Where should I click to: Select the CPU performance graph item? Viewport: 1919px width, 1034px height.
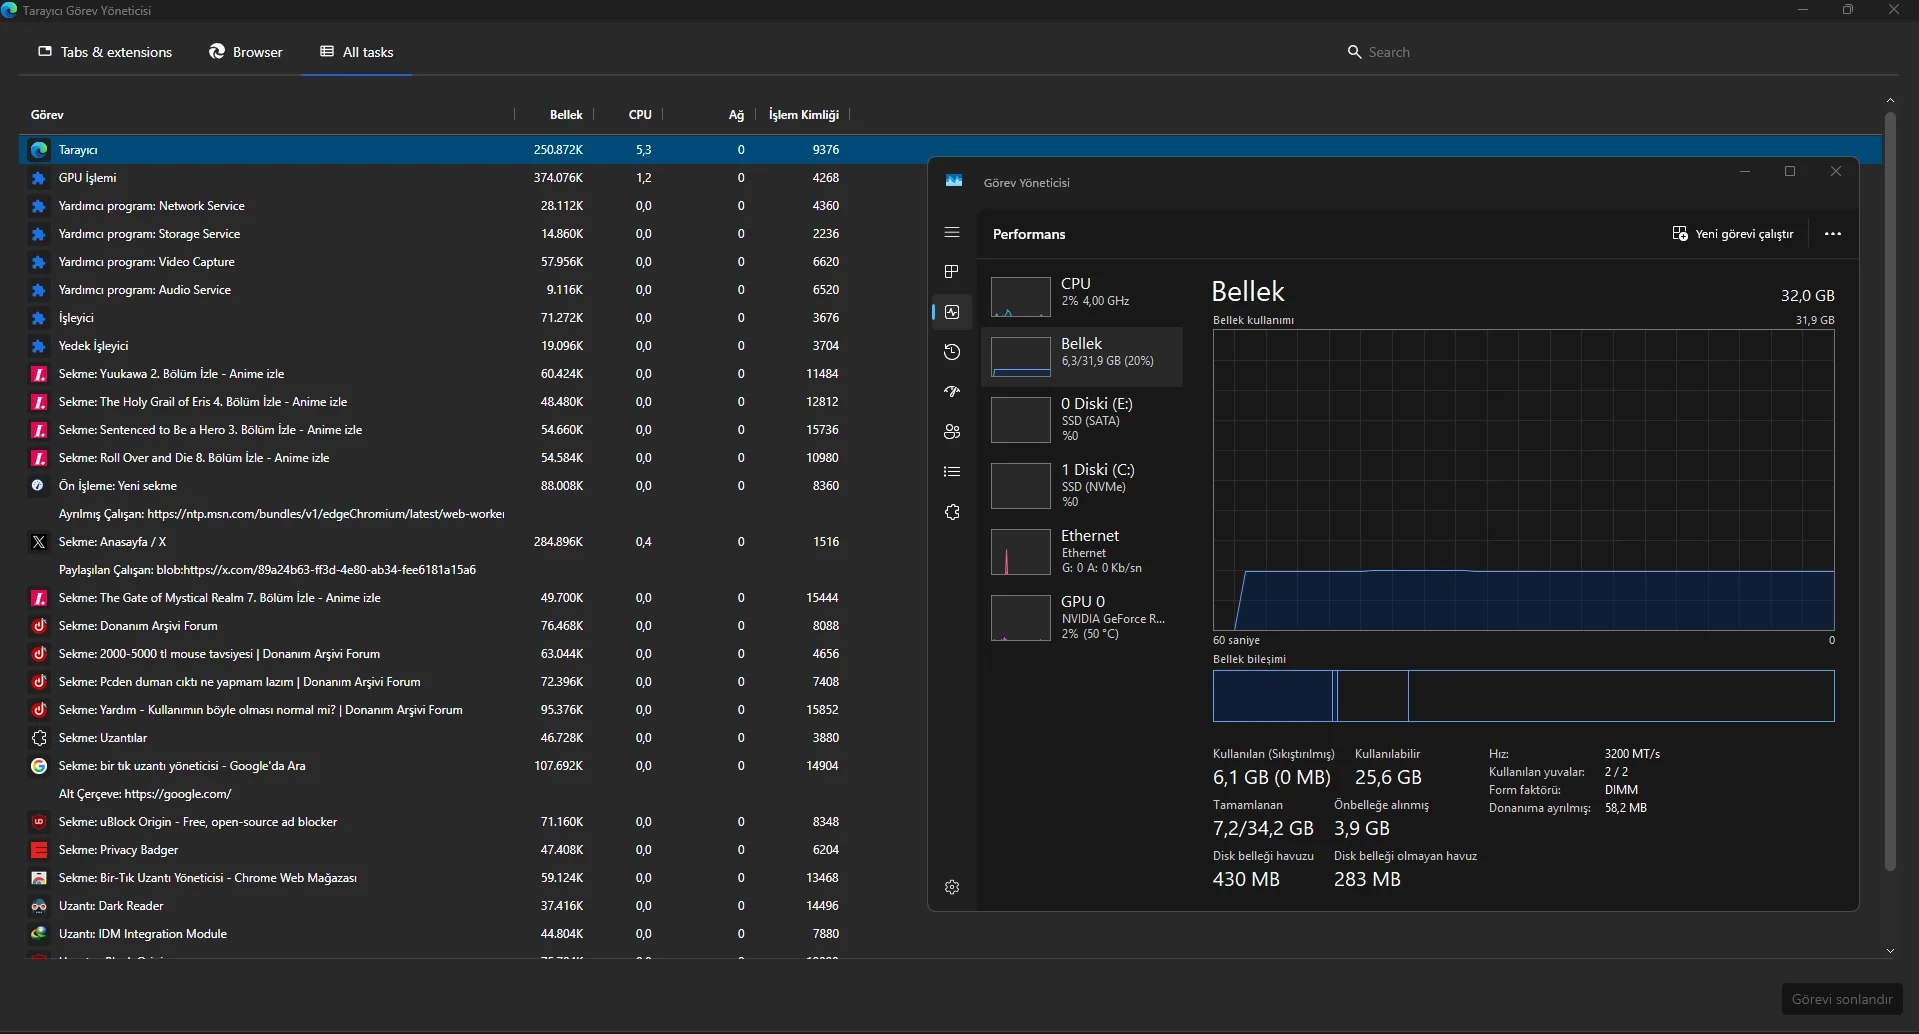1081,296
